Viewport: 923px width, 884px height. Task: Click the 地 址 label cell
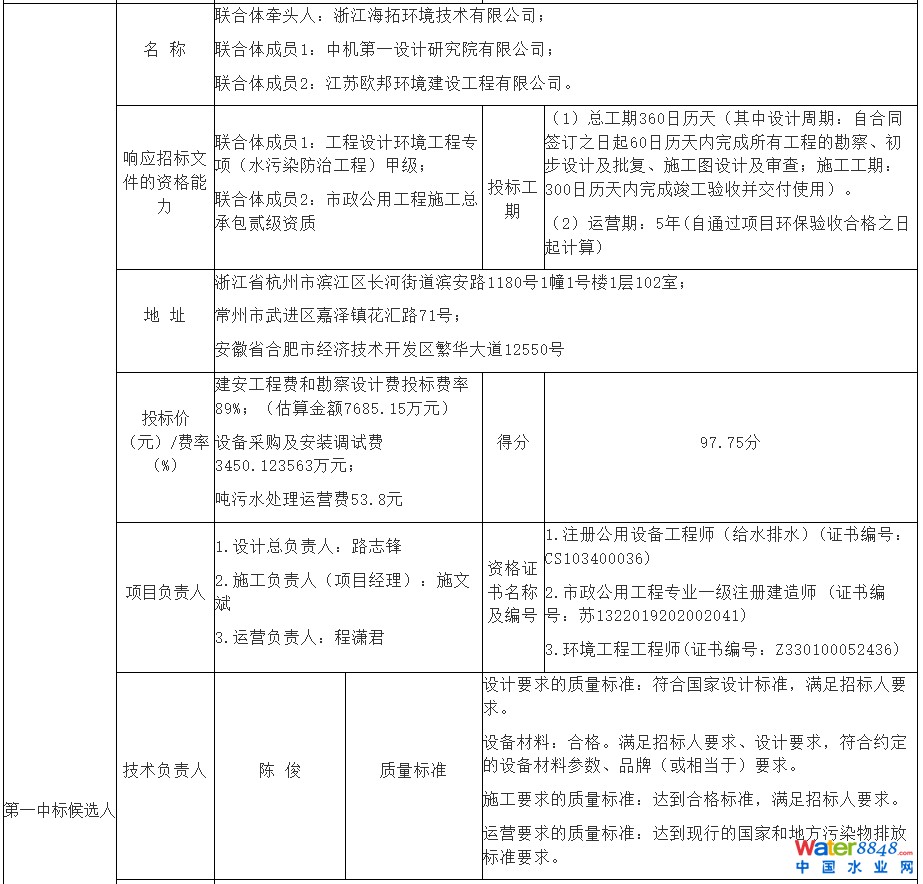coord(165,316)
